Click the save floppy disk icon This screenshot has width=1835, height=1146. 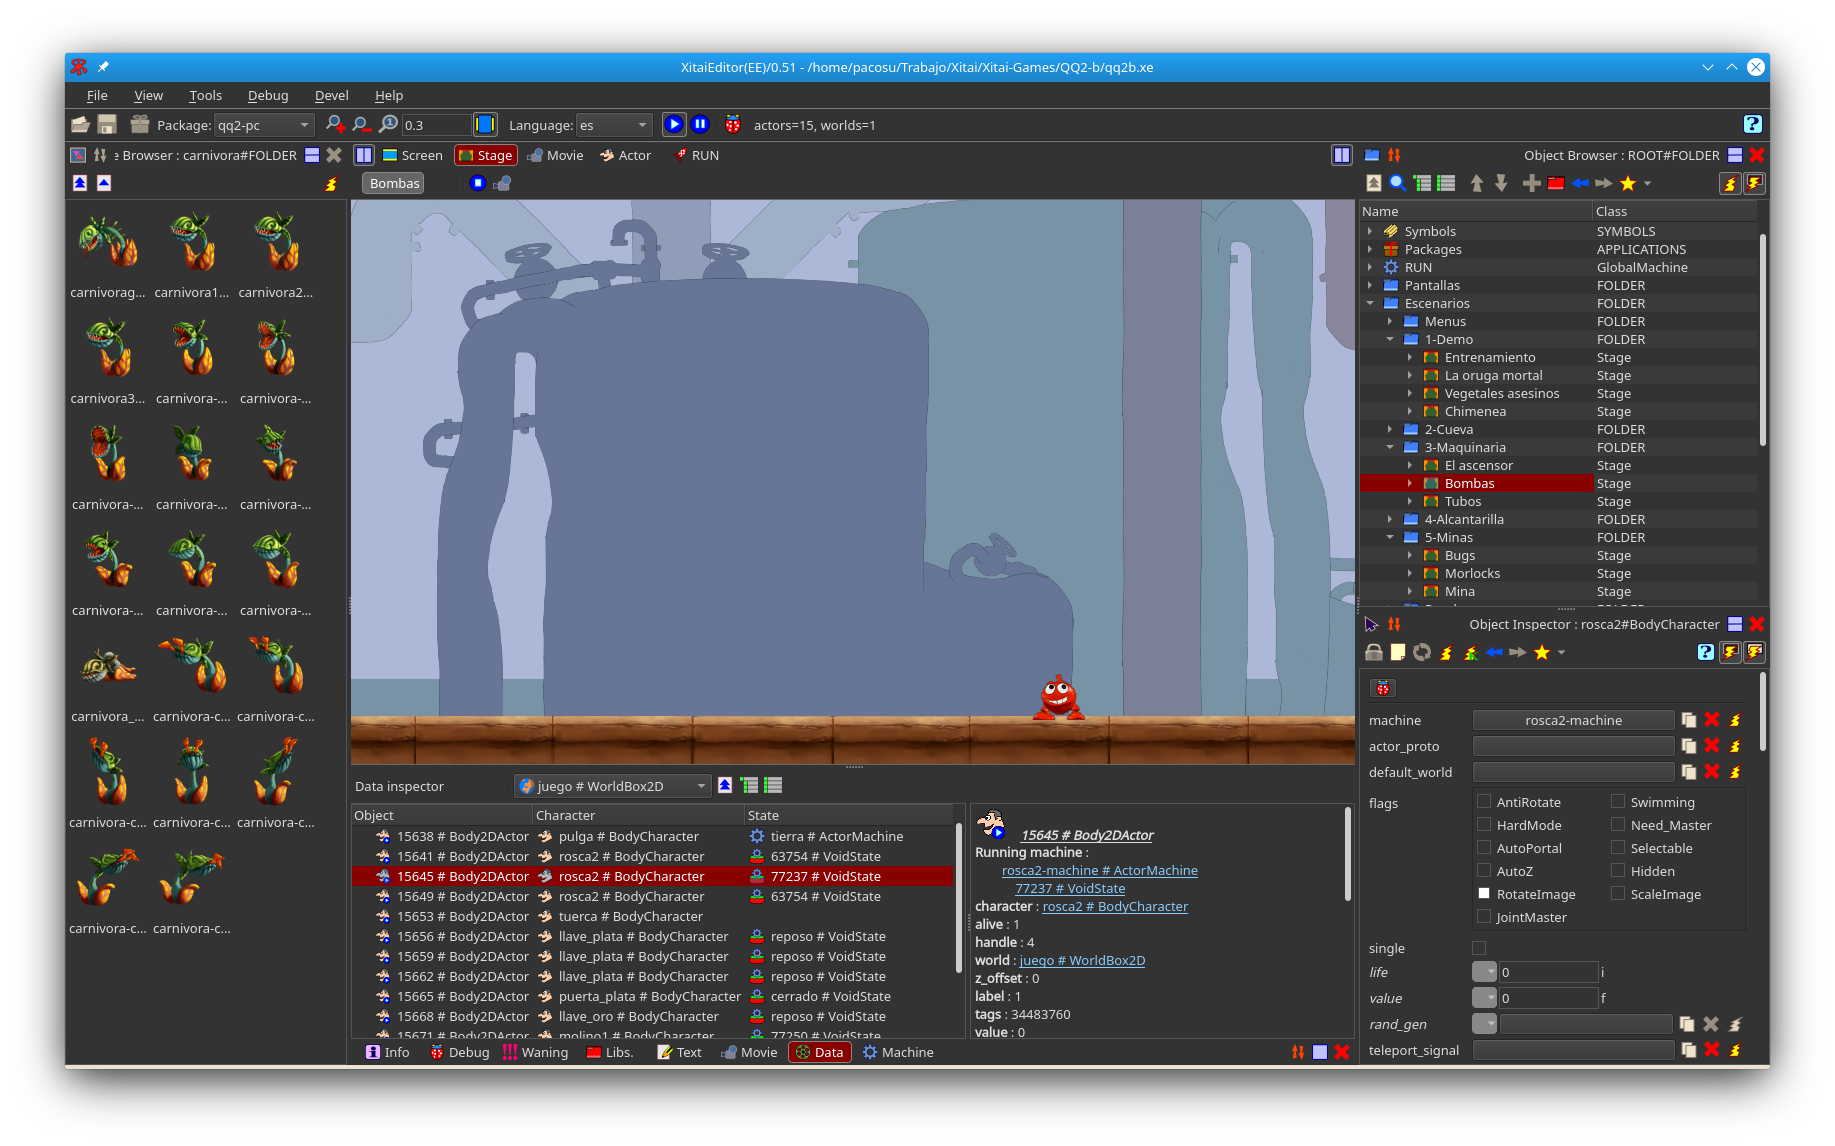pos(107,125)
